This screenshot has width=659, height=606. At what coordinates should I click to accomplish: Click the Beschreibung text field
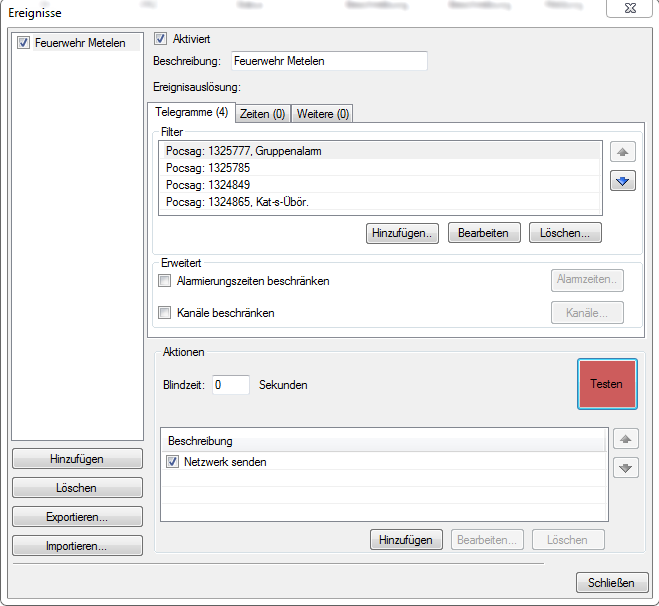point(328,61)
